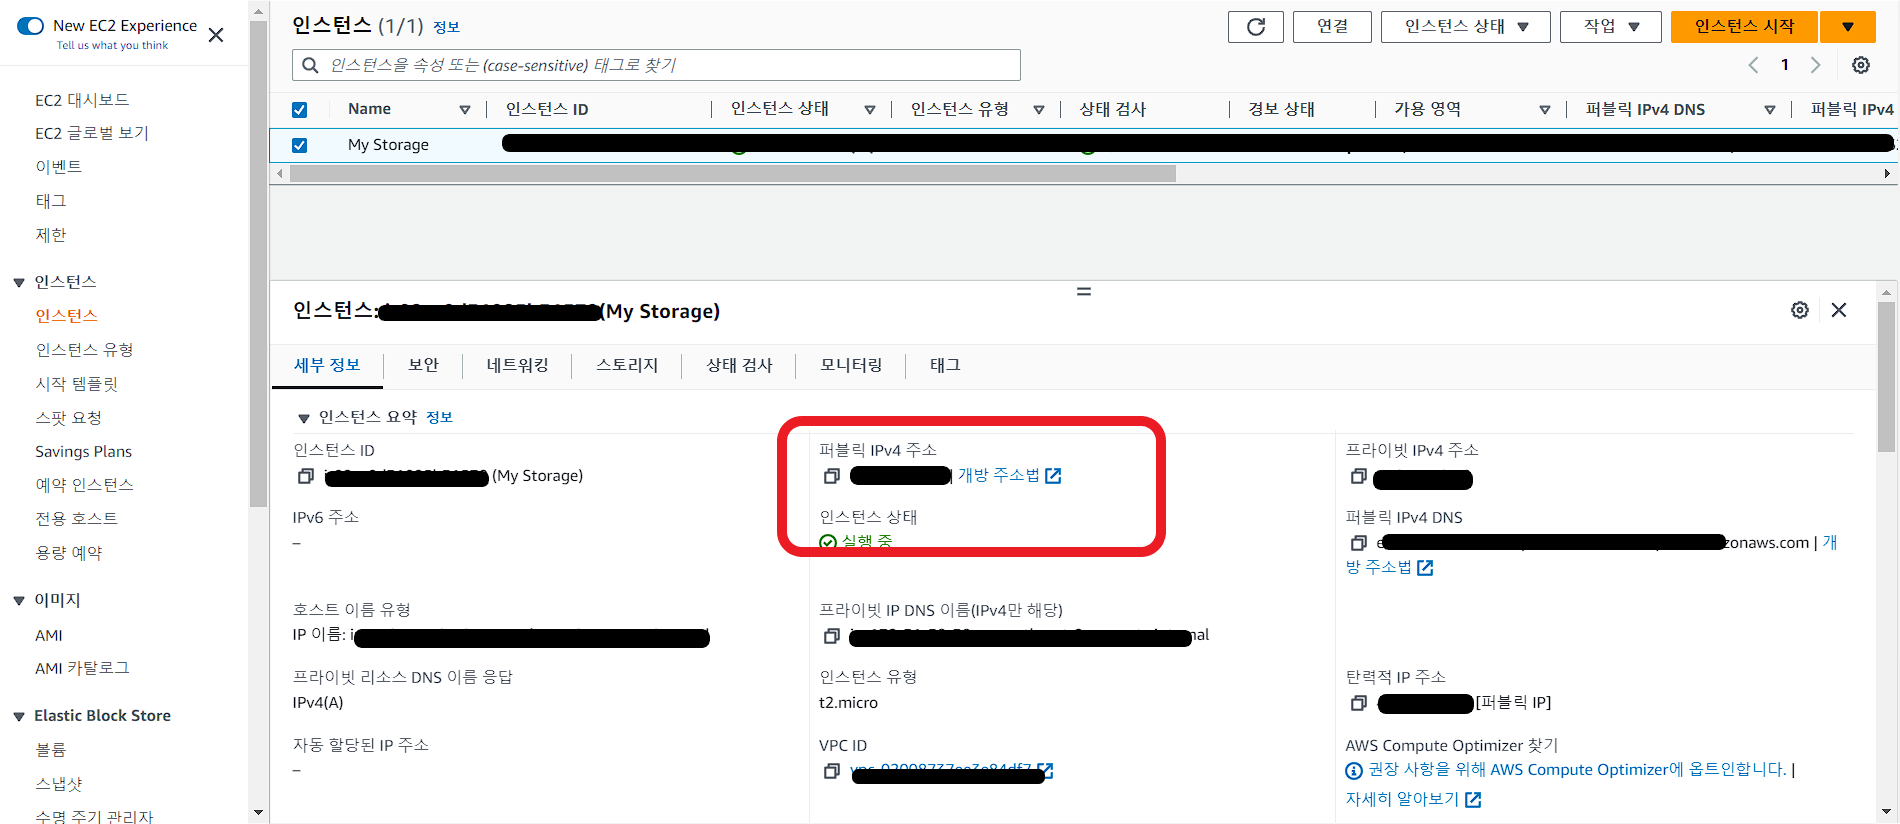The height and width of the screenshot is (824, 1900).
Task: Switch to the 보안 tab
Action: (423, 366)
